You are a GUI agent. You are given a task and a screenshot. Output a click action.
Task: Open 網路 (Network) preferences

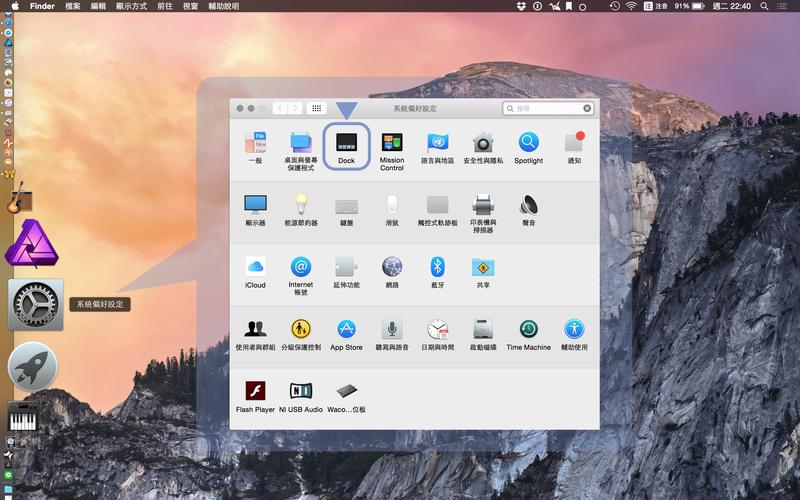[392, 272]
